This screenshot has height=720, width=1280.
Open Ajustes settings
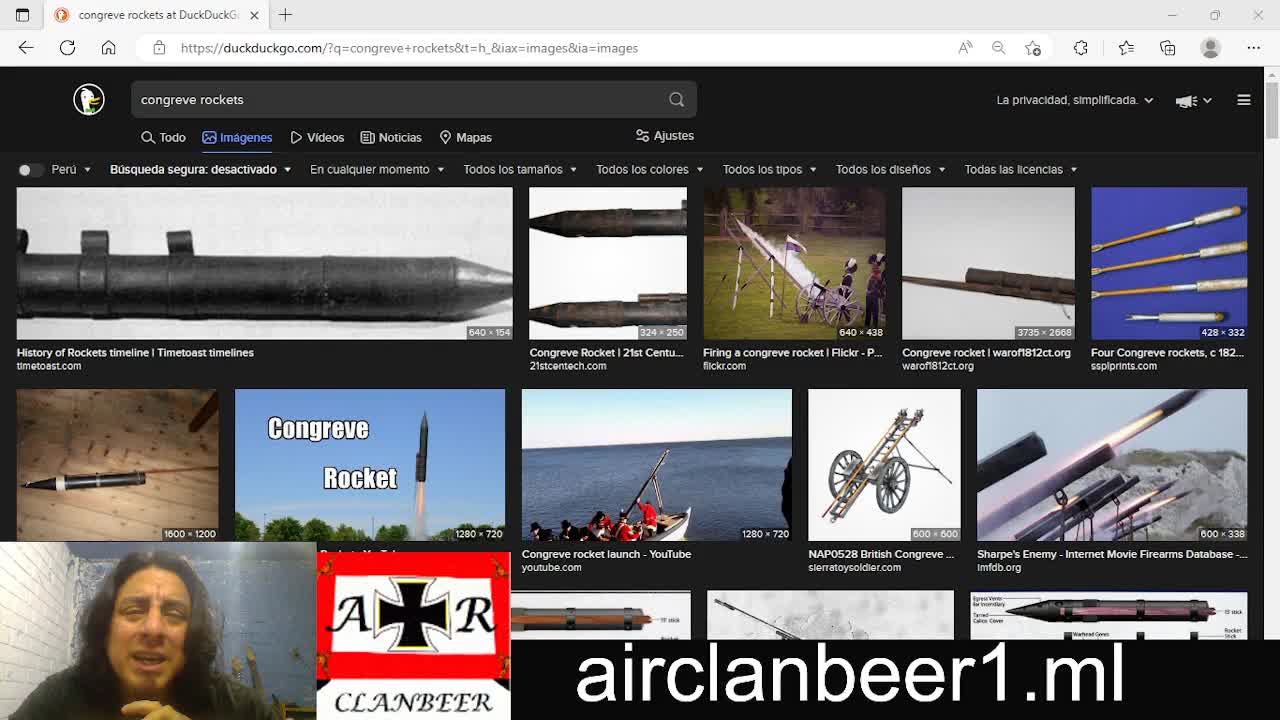point(665,136)
